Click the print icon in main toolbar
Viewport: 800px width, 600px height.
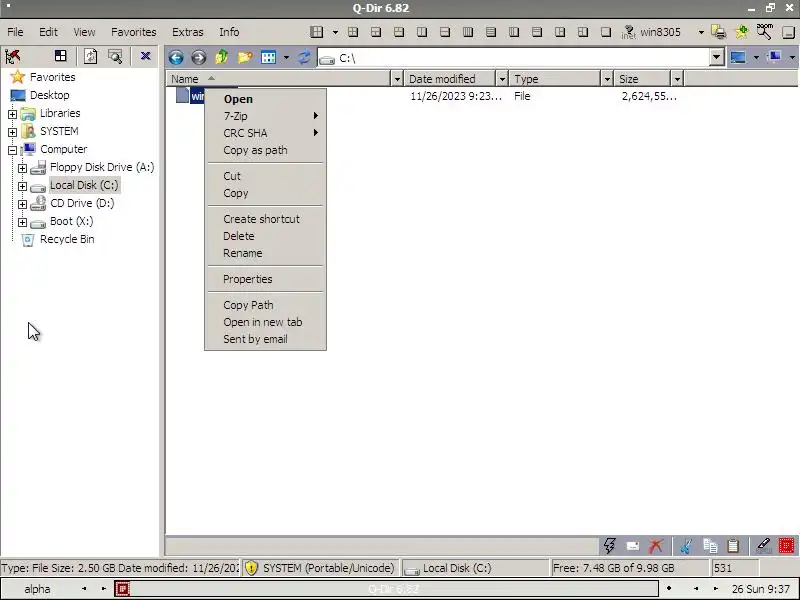point(718,32)
